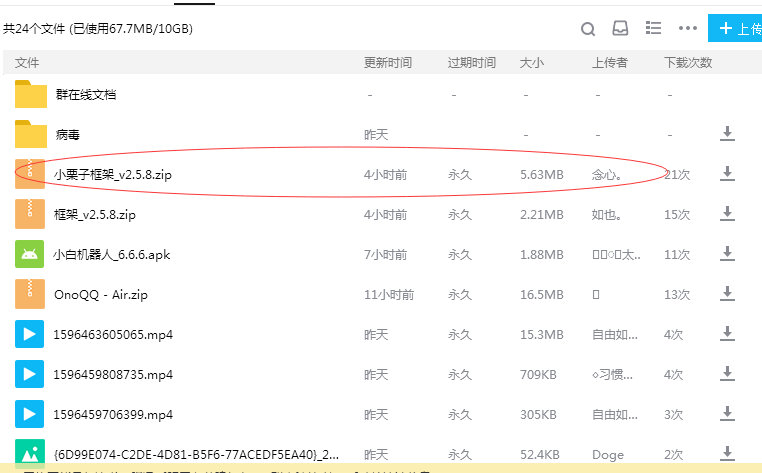Image resolution: width=762 pixels, height=473 pixels.
Task: Select the {6D99E074-C2DE-4D81... file name
Action: (196, 455)
